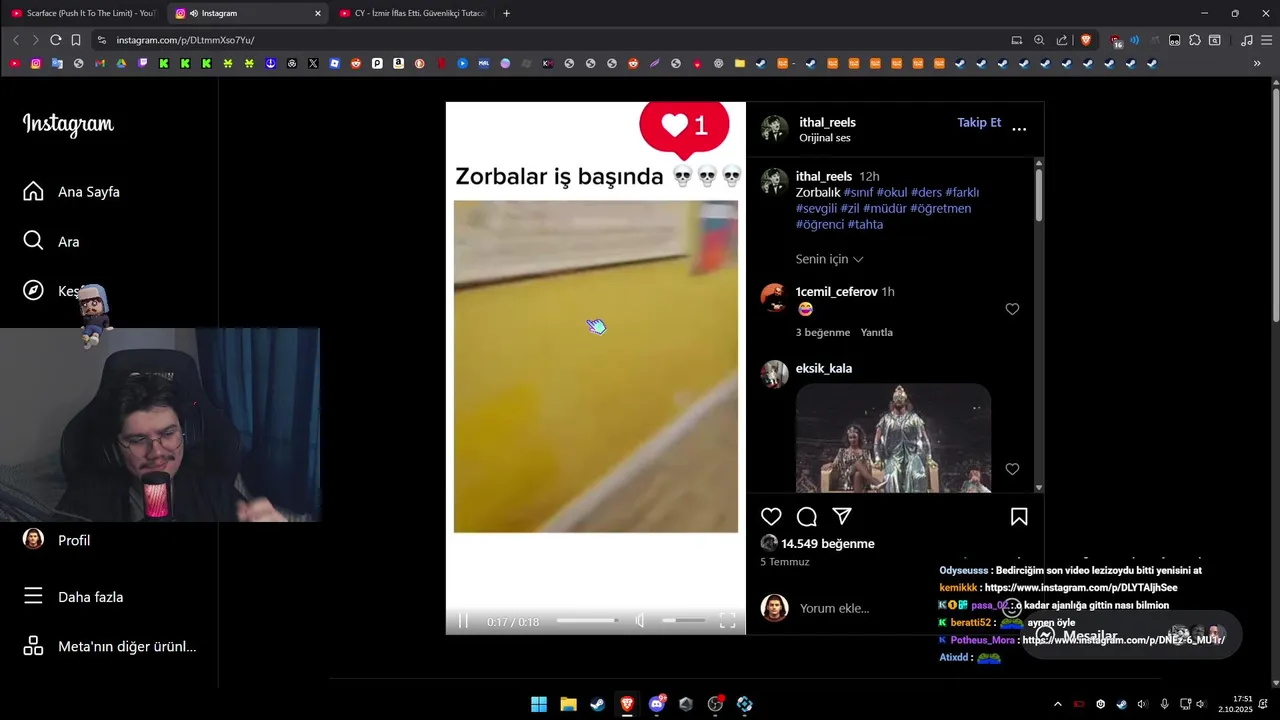Click the #öğretmen hashtag
The image size is (1280, 720).
(940, 208)
